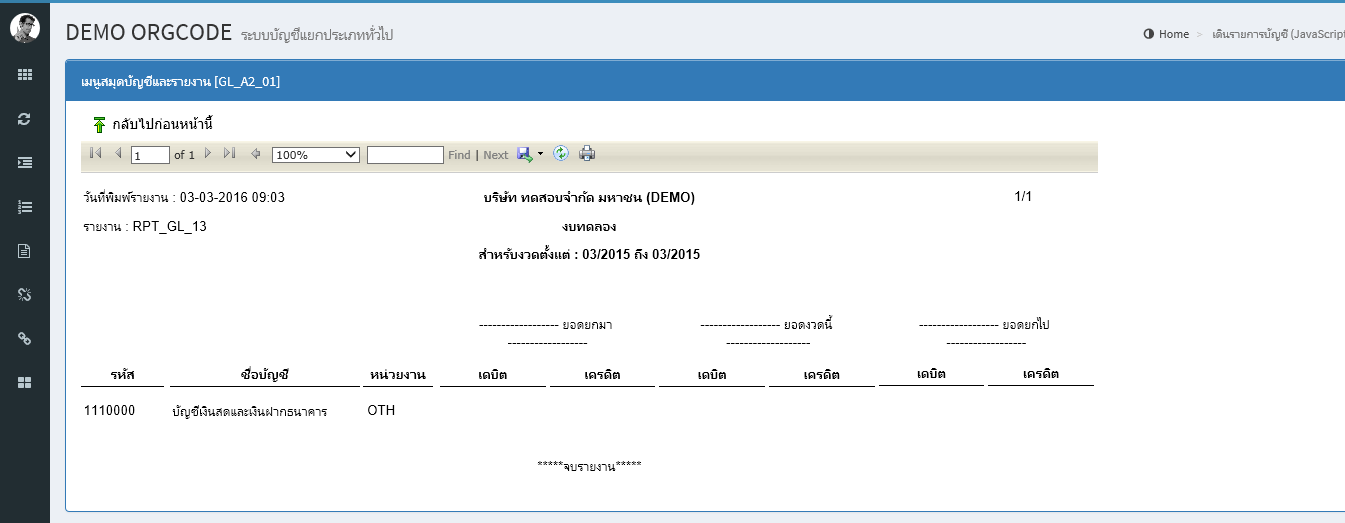This screenshot has width=1345, height=523.
Task: Click the กลับไปก่อนหน้านี้ back link
Action: coord(162,125)
